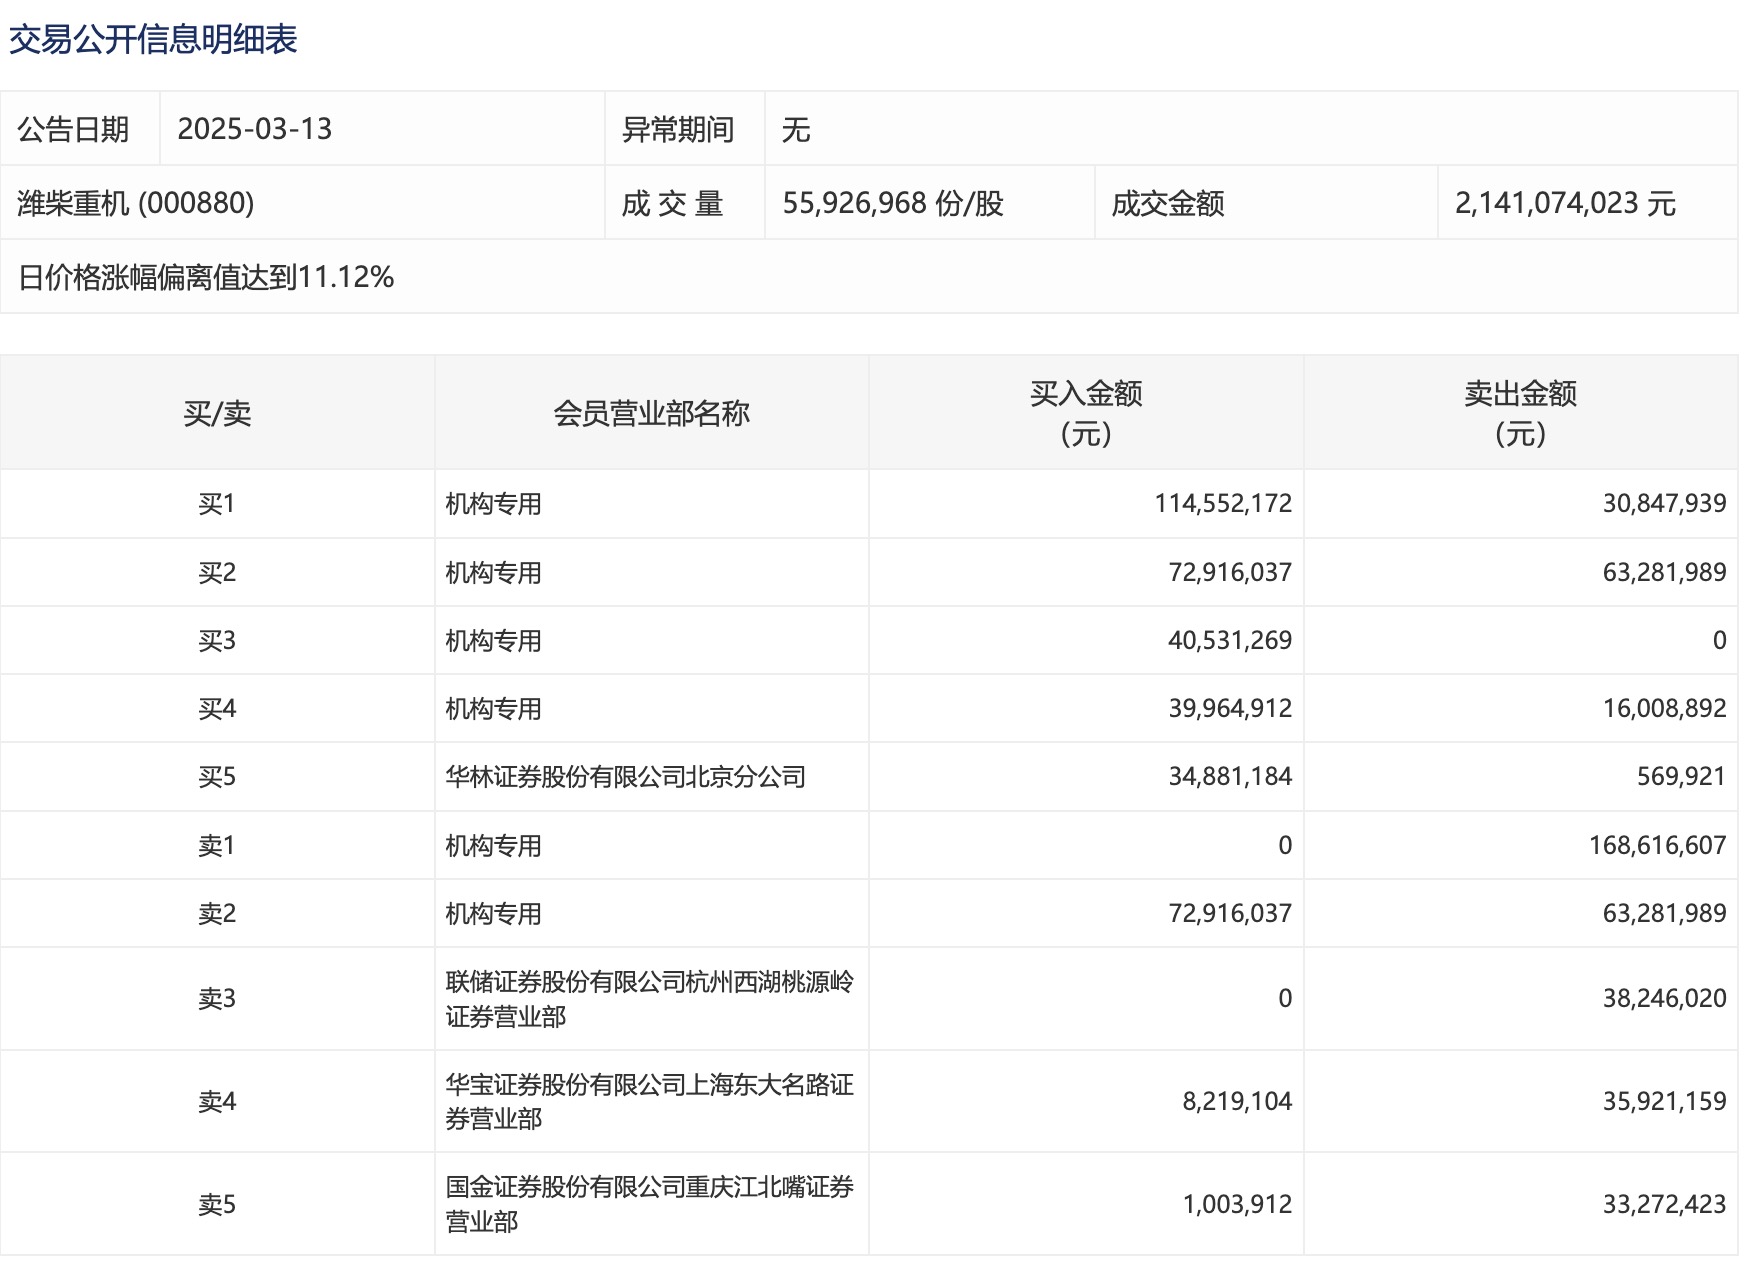1760x1276 pixels.
Task: Click 72,916,037 in the 买2 row
Action: tap(1230, 572)
